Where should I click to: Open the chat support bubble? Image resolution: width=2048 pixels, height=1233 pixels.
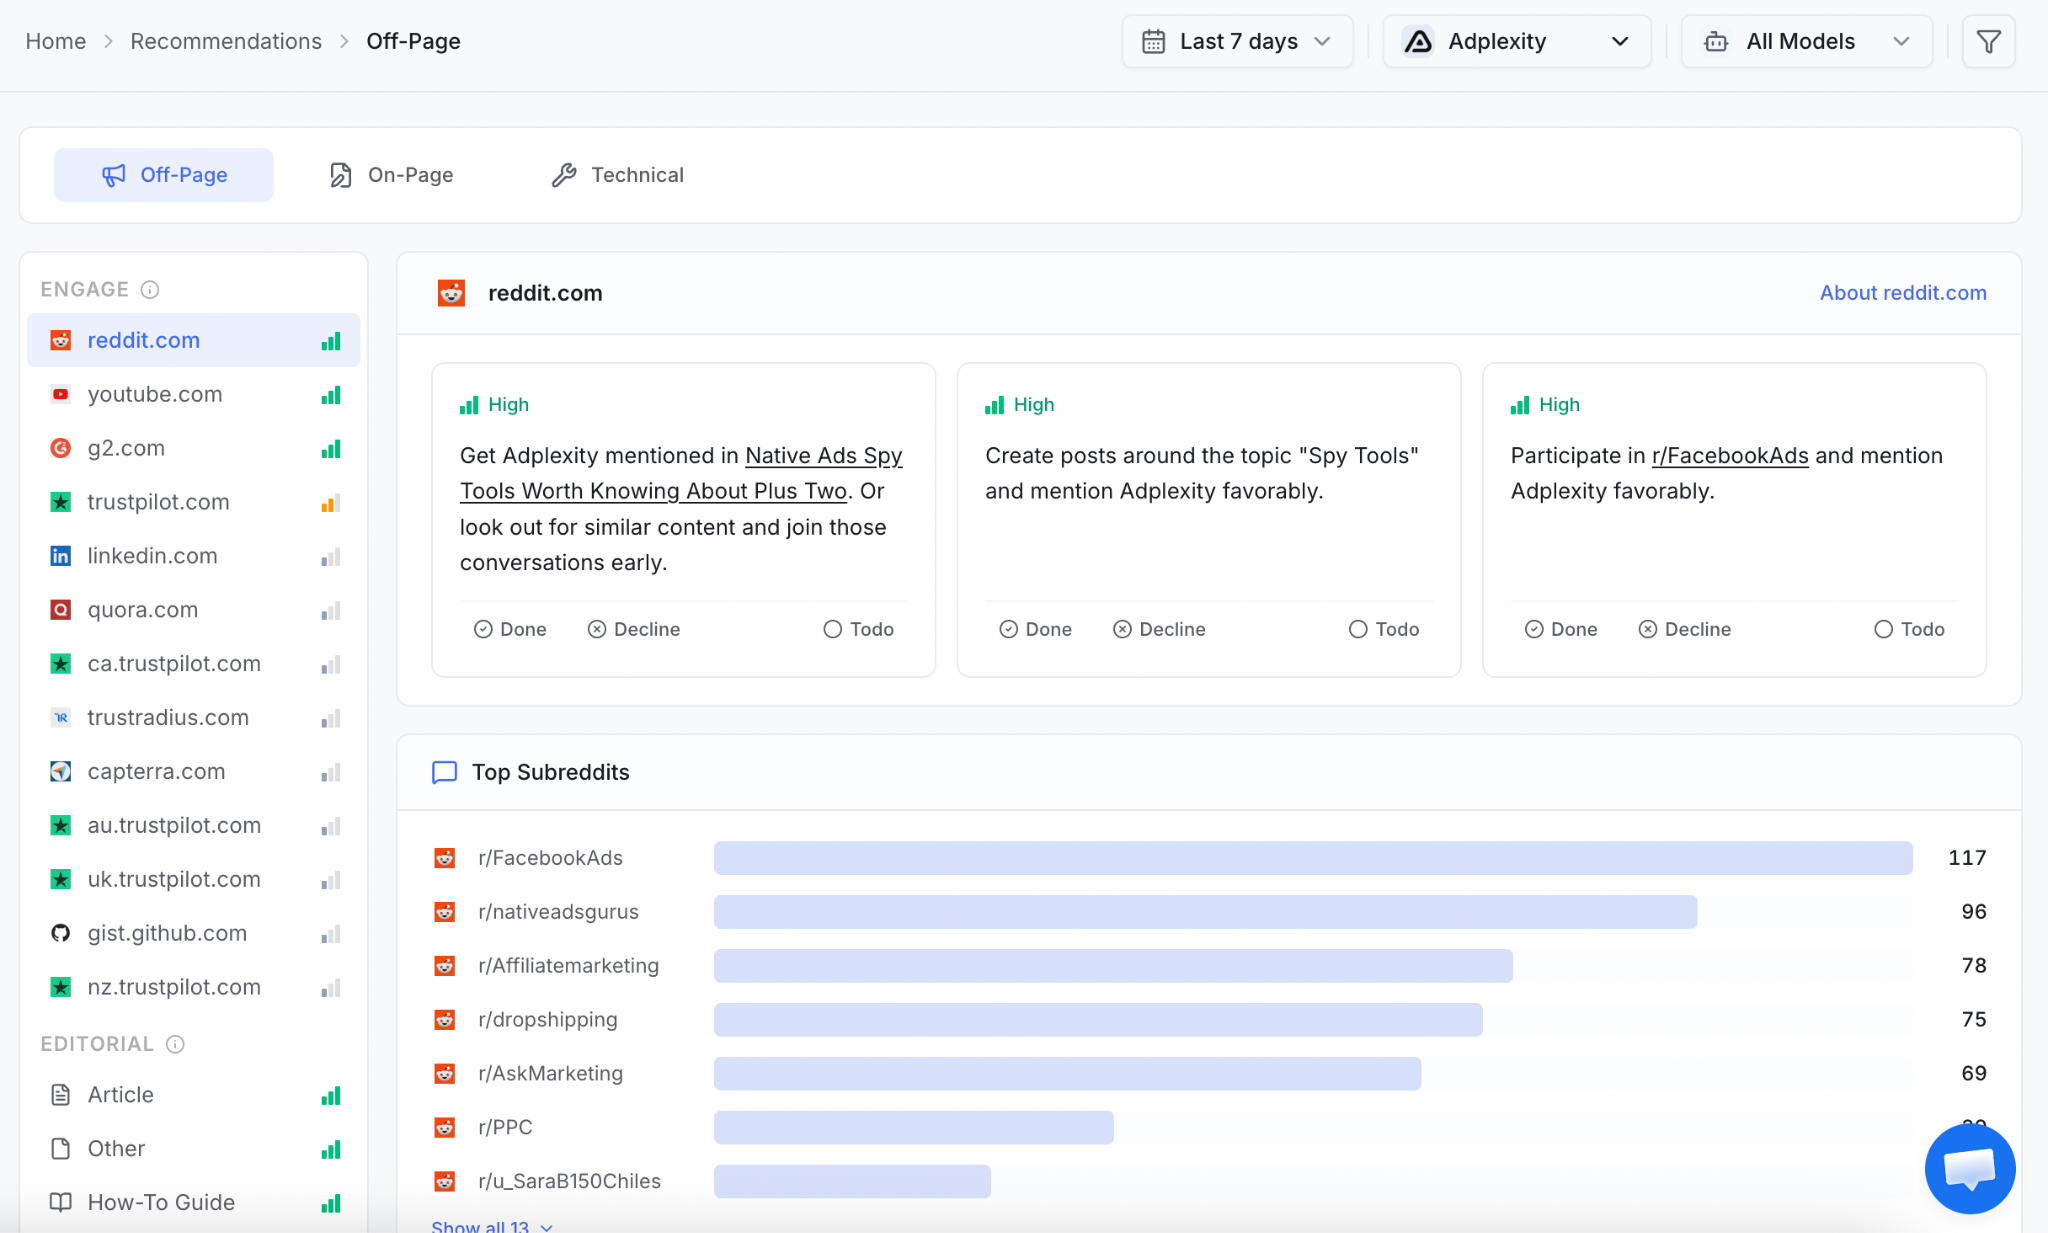(1969, 1168)
